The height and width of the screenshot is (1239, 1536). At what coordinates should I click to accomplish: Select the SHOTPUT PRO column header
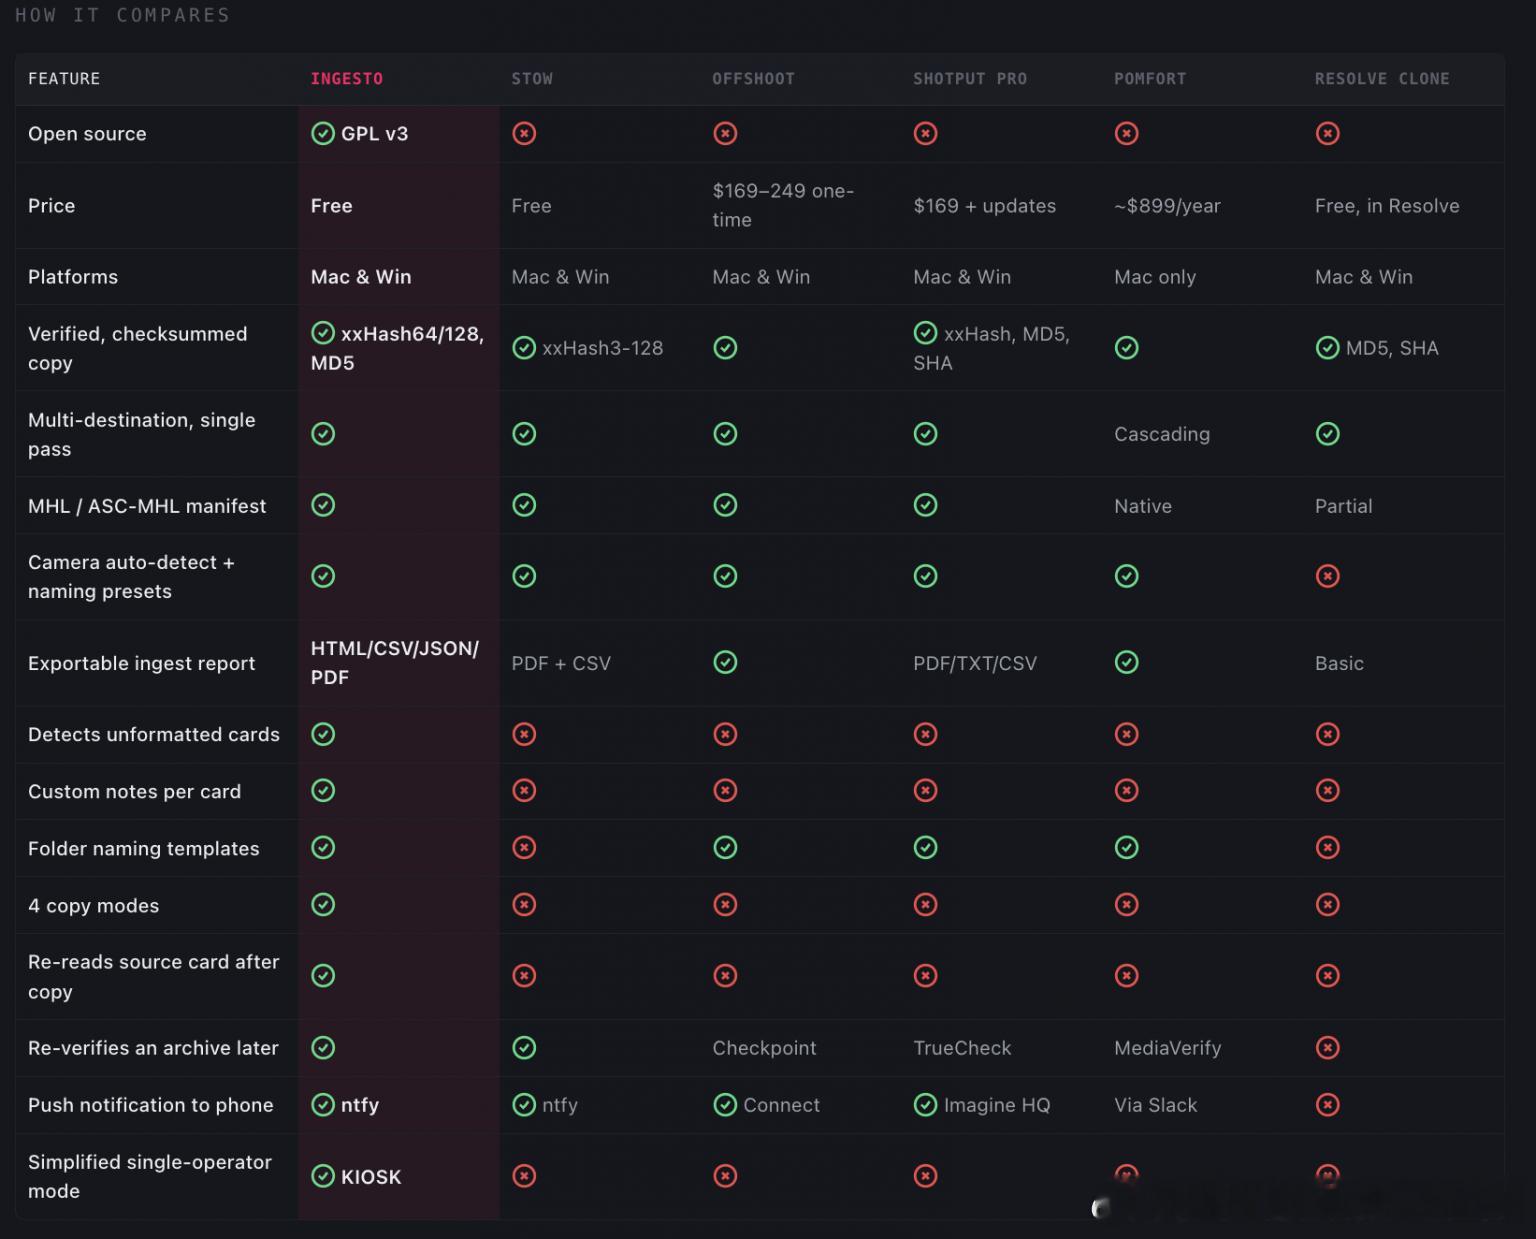click(970, 79)
